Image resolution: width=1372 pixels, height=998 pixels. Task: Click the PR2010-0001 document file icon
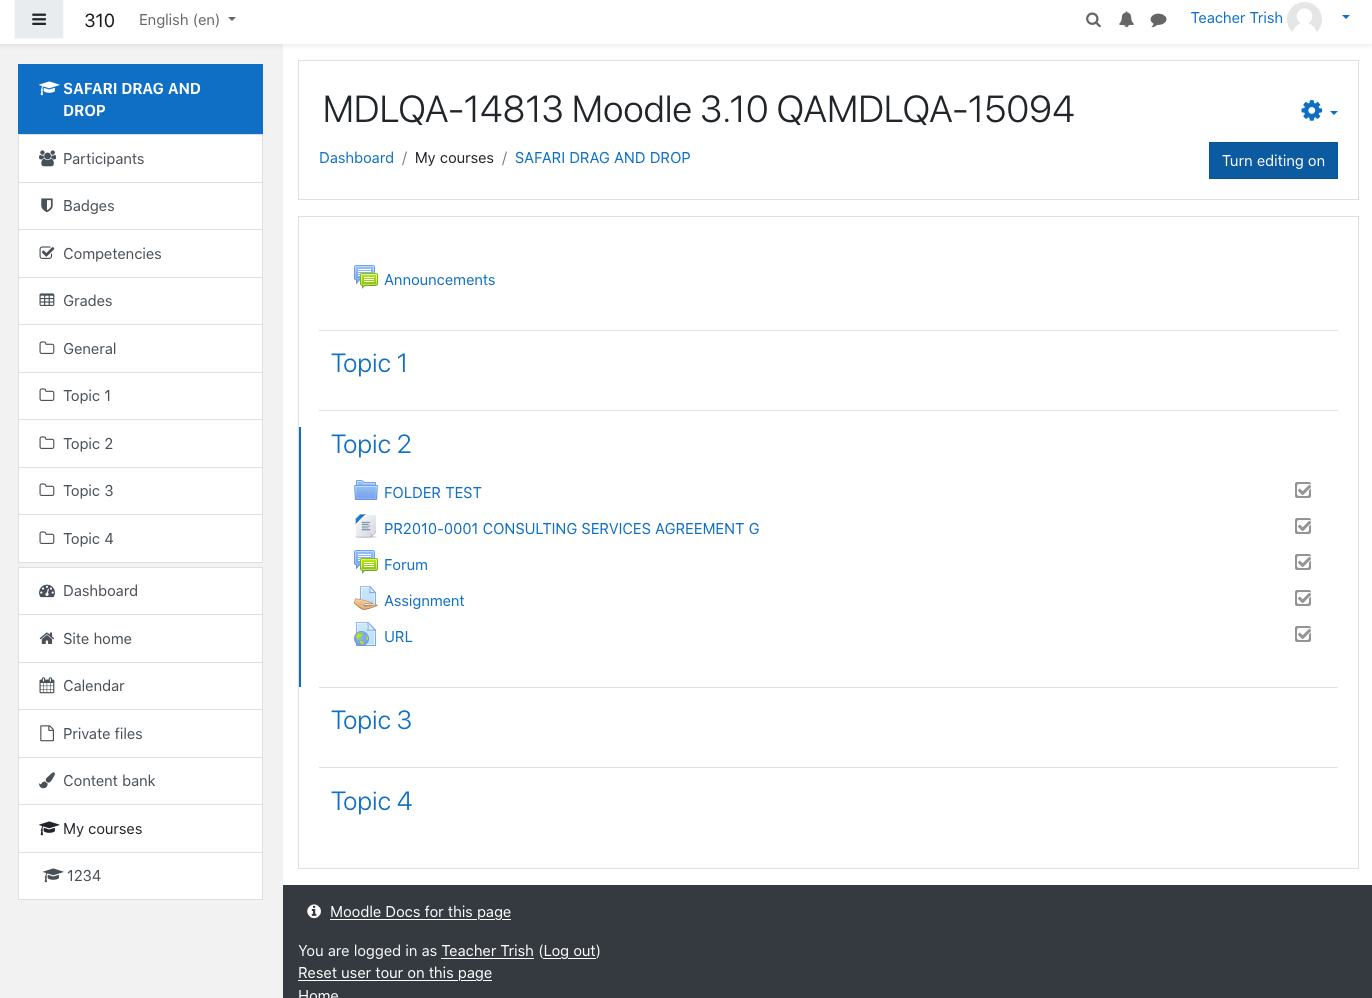click(366, 526)
